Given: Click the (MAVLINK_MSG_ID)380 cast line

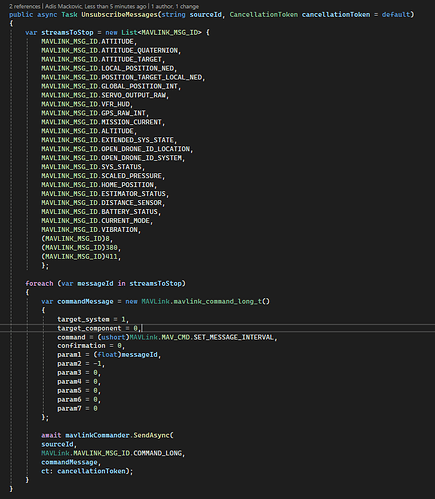Looking at the screenshot, I should (x=80, y=248).
